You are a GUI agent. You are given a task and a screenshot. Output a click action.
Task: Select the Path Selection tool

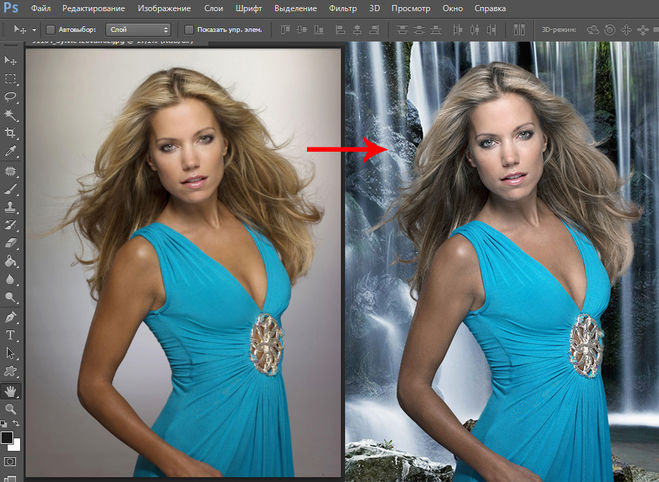click(x=10, y=353)
